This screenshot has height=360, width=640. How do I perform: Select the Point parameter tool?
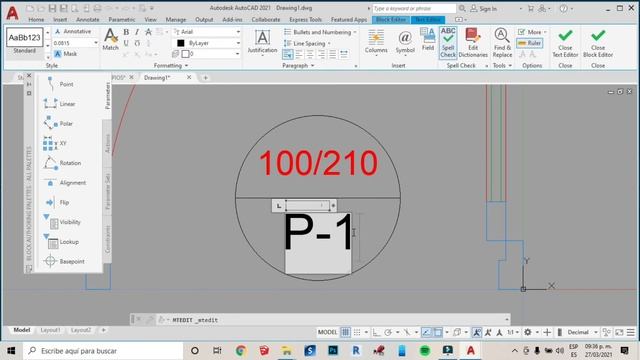(59, 84)
